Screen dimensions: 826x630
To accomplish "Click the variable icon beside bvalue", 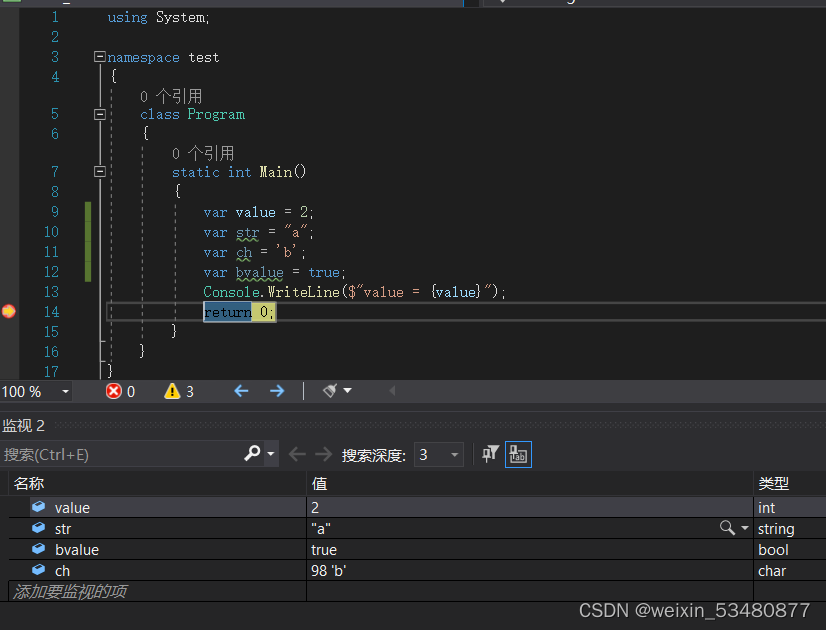I will 38,549.
